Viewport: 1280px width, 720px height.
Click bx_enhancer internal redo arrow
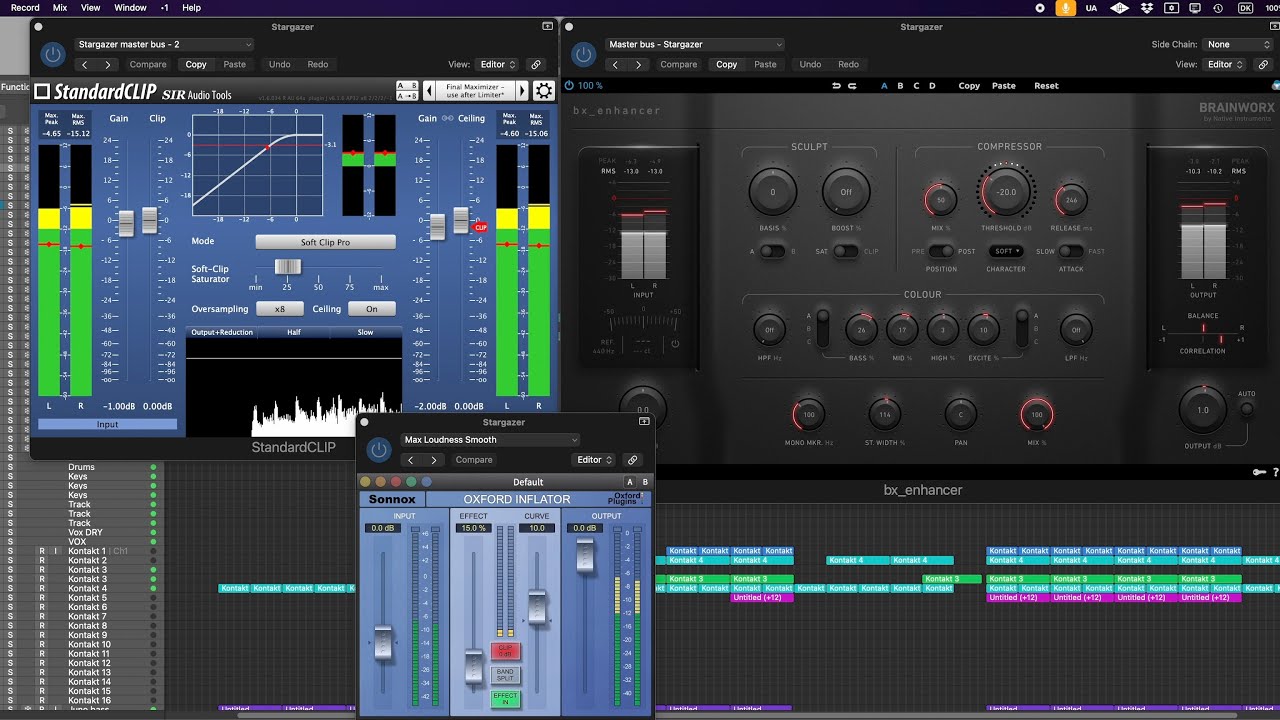click(852, 86)
